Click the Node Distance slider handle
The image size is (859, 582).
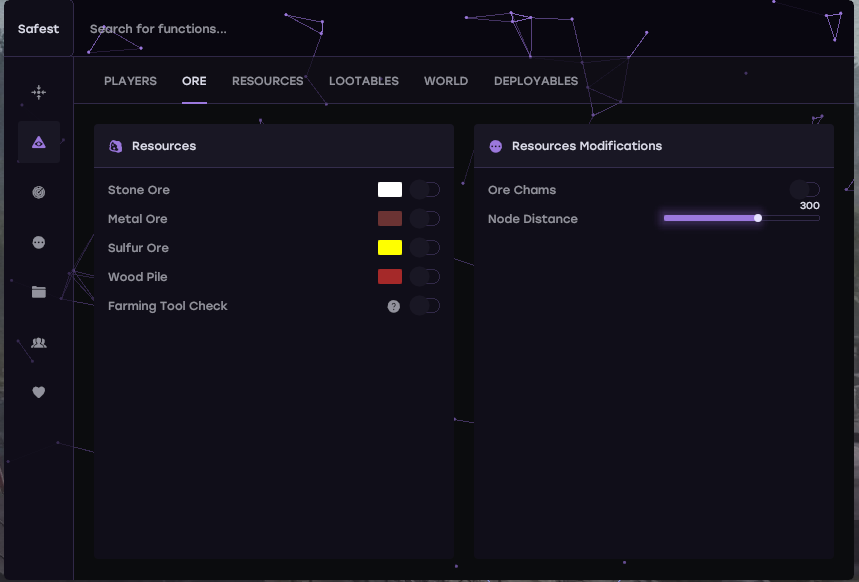pyautogui.click(x=758, y=218)
